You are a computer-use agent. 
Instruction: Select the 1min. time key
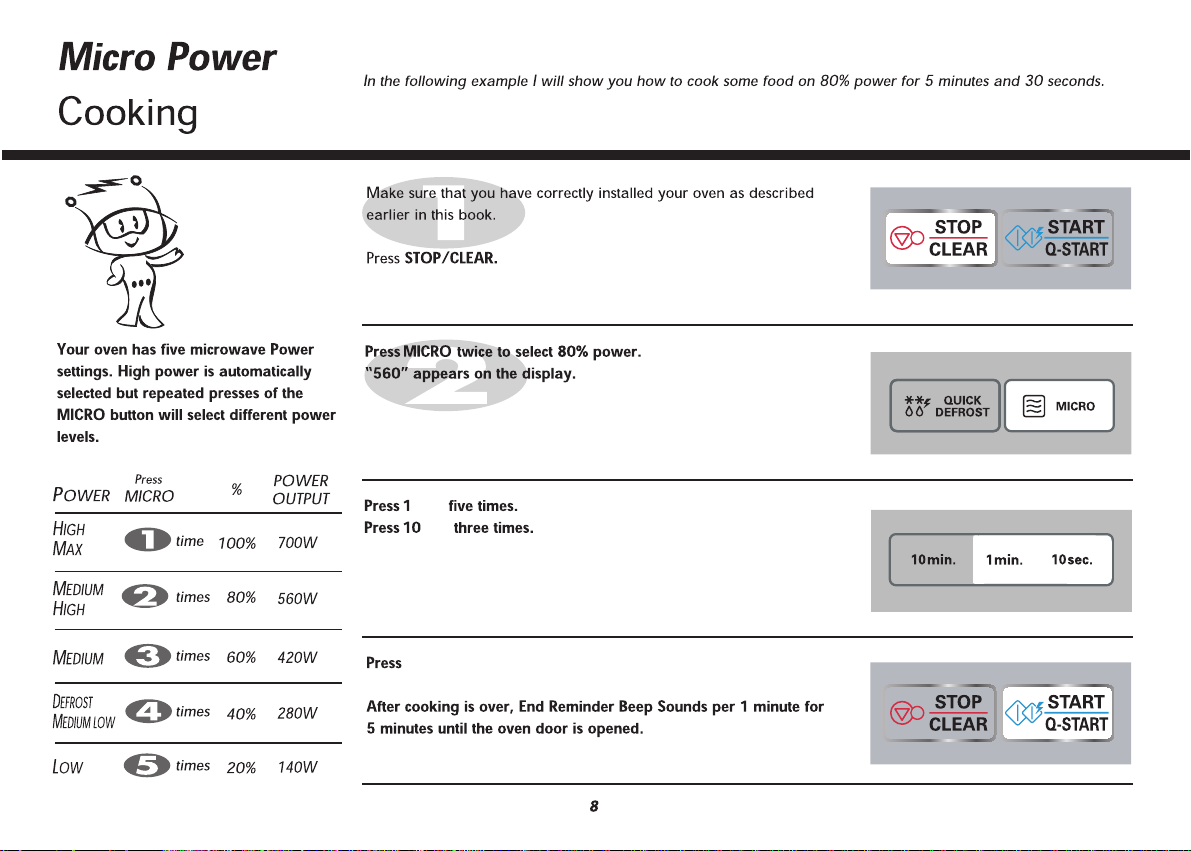(x=1004, y=560)
